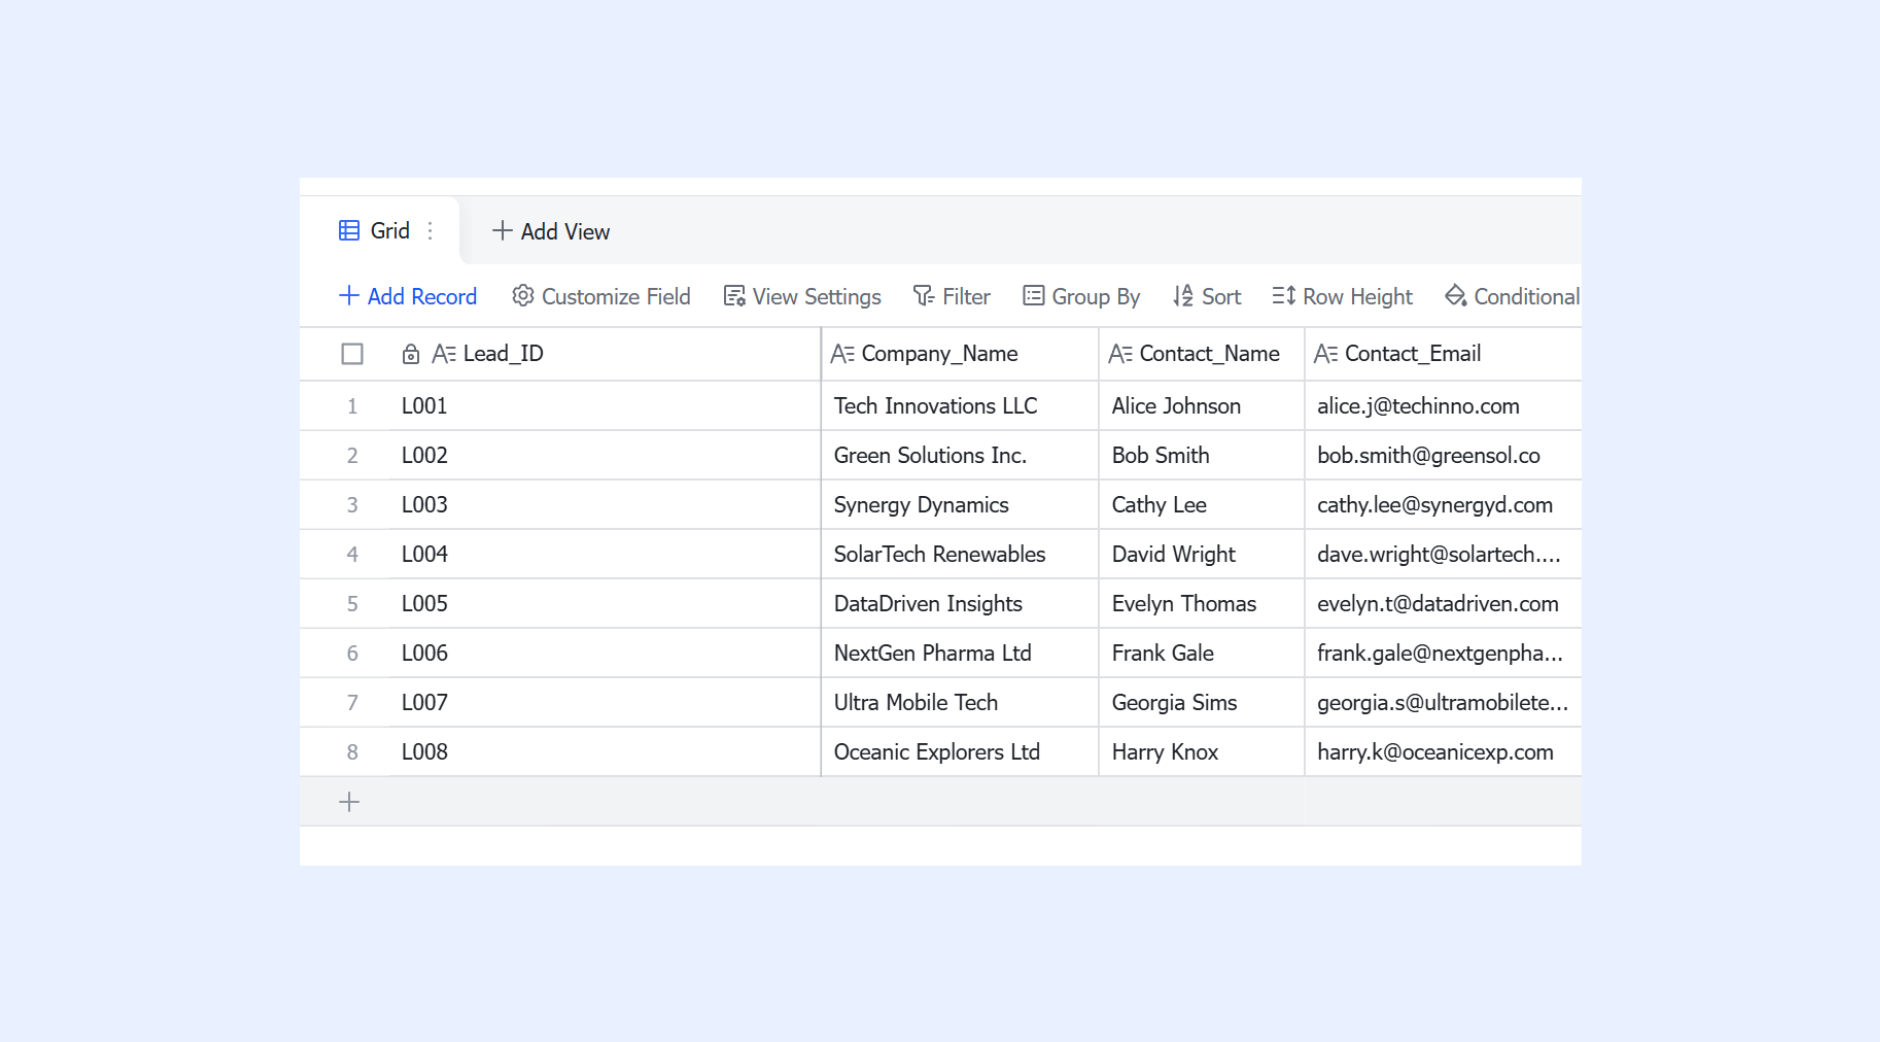This screenshot has width=1880, height=1042.
Task: Click the Add Record label
Action: [x=422, y=297]
